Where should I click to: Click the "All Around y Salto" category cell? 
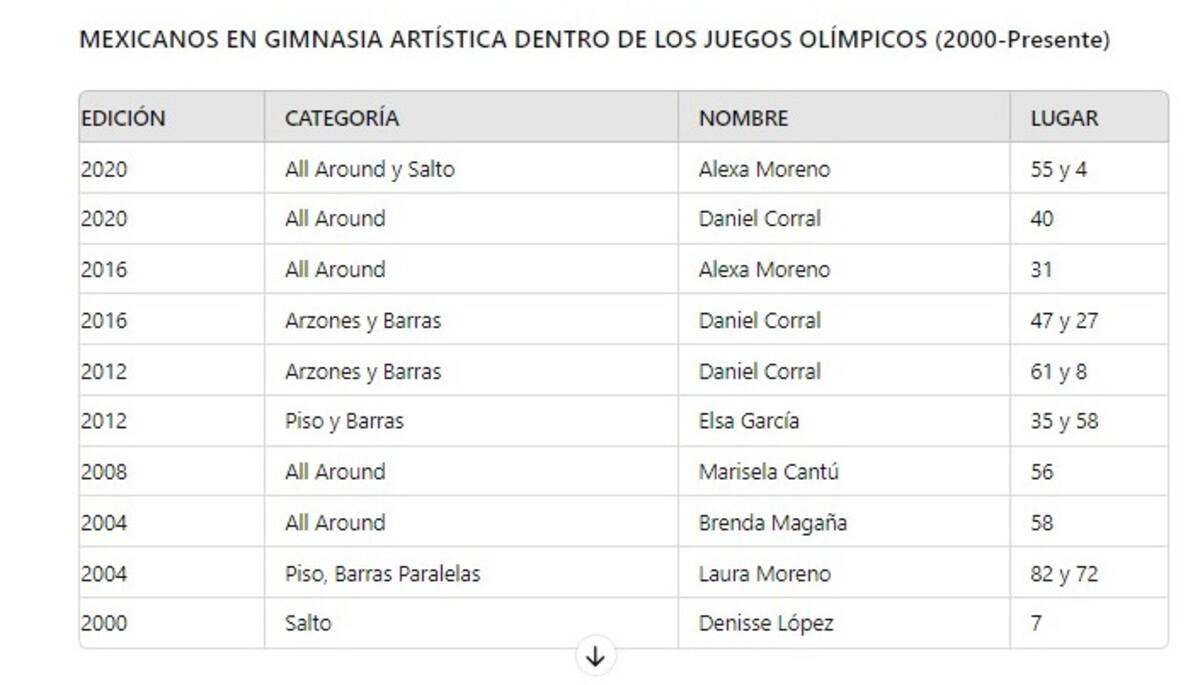370,170
